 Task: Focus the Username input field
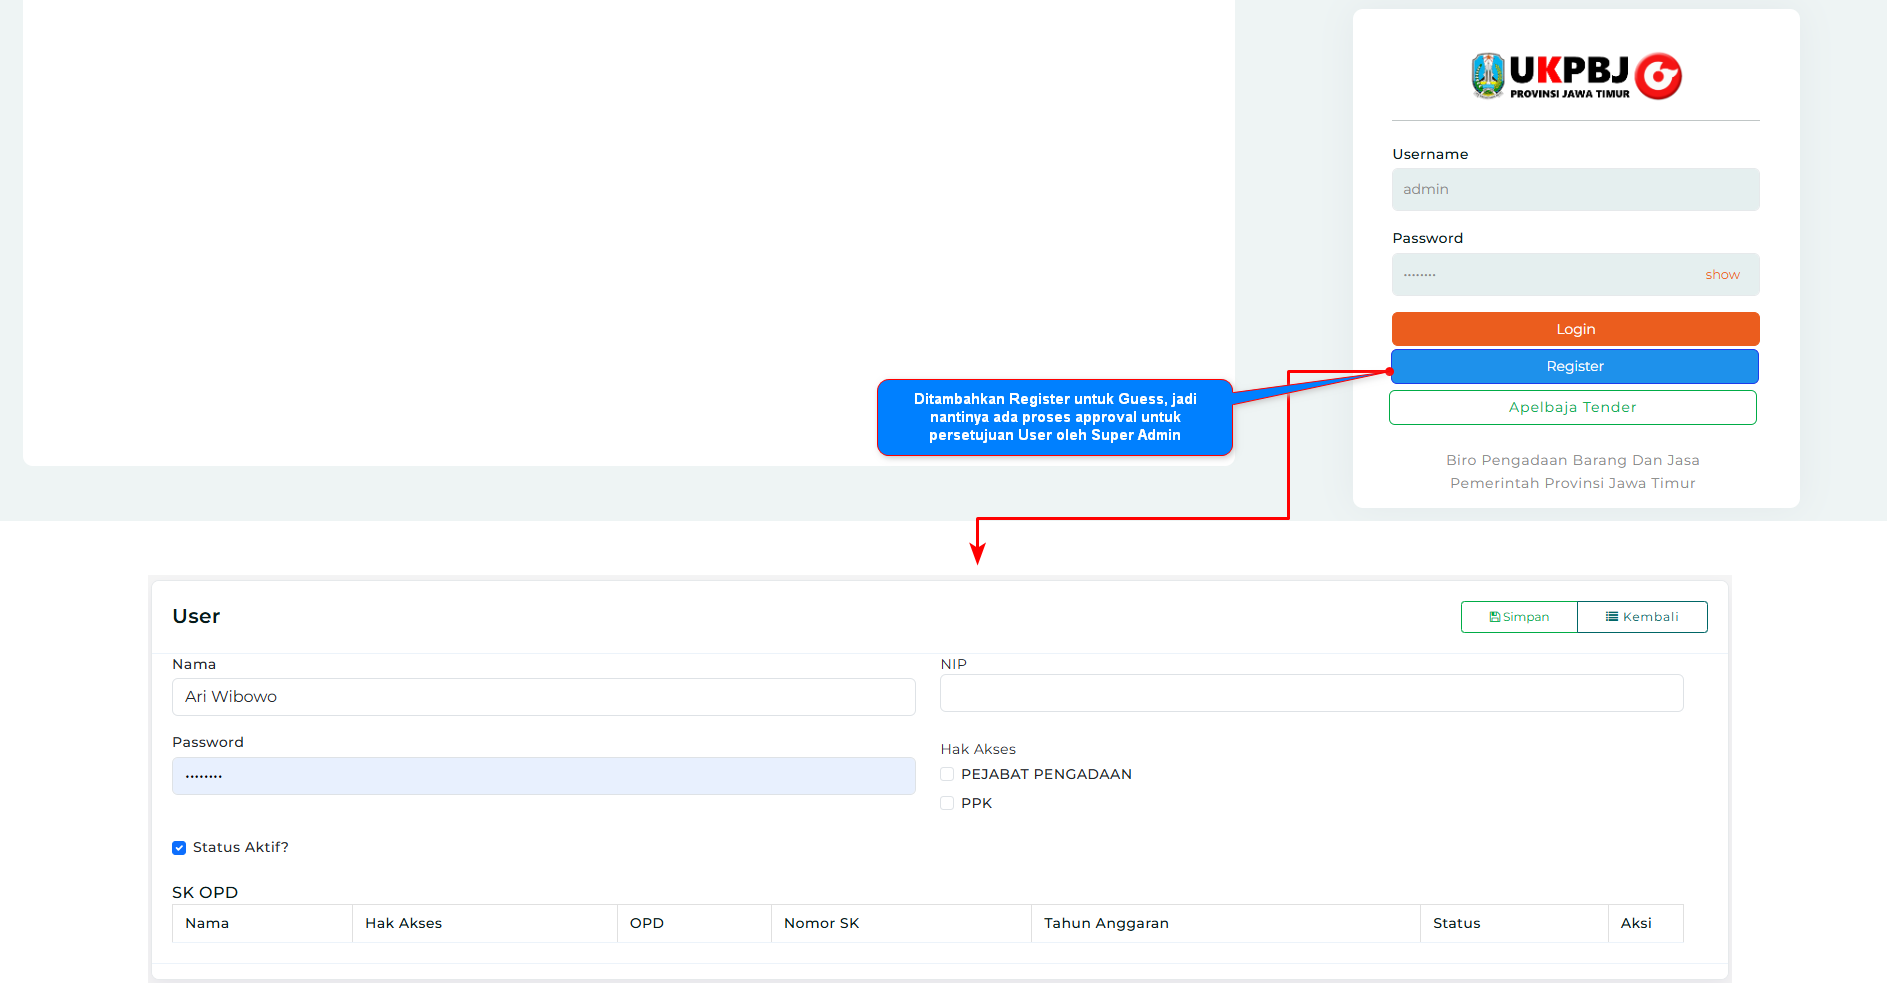1574,190
